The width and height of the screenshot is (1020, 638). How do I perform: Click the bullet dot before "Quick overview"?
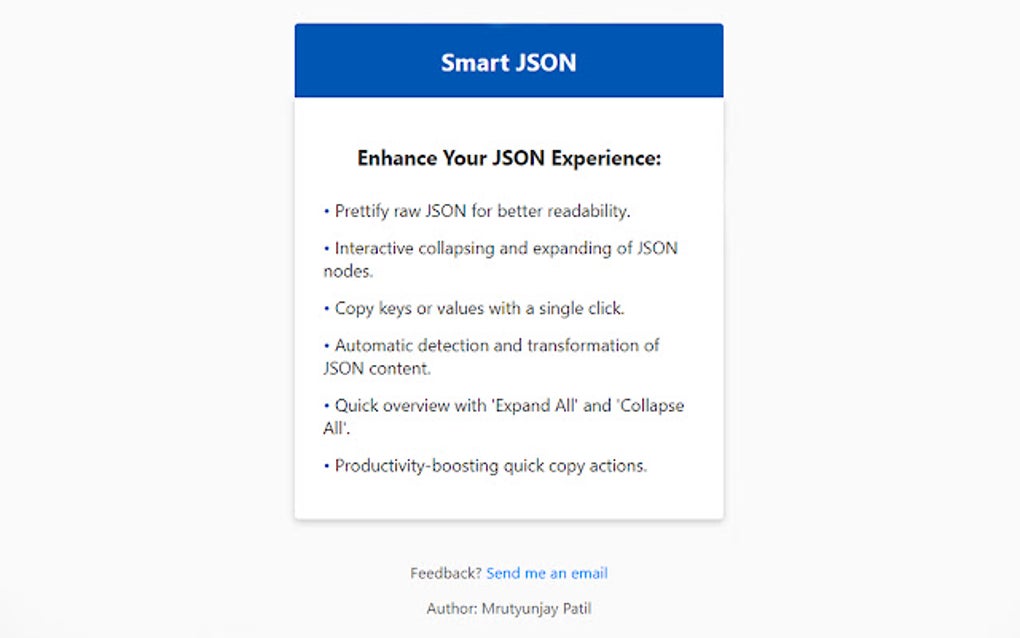(326, 406)
